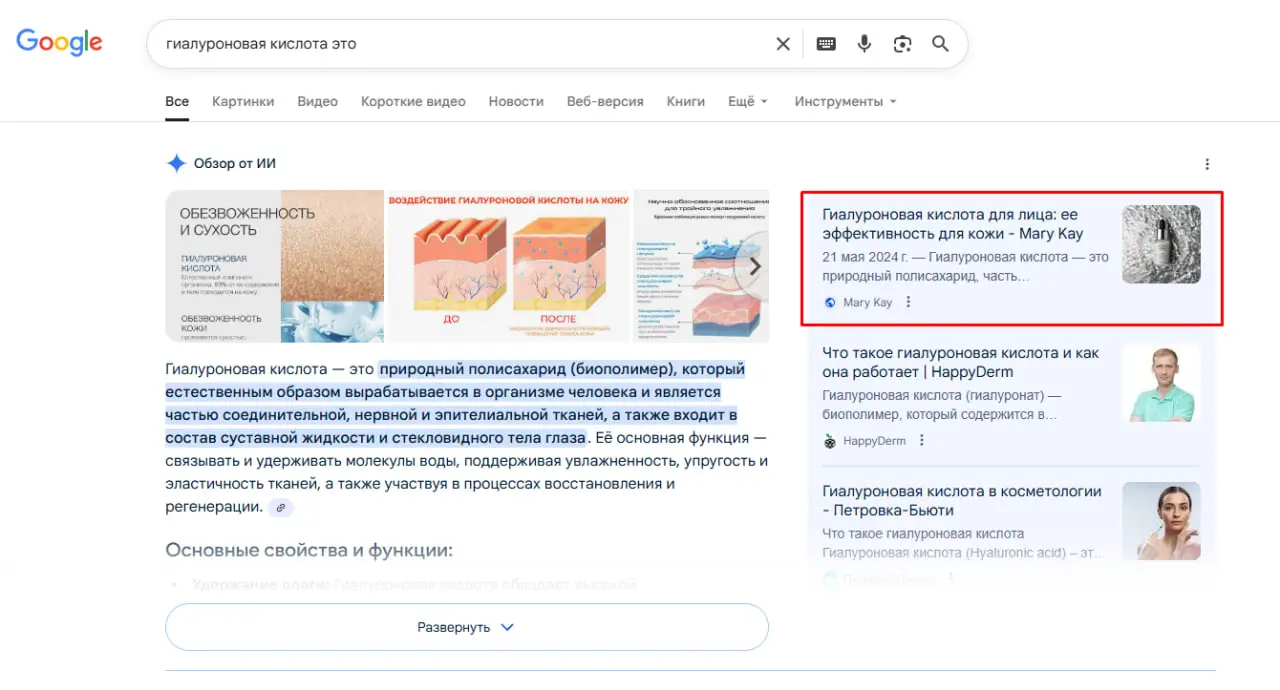Advance the image carousel with the right arrow
This screenshot has width=1280, height=690.
(754, 265)
